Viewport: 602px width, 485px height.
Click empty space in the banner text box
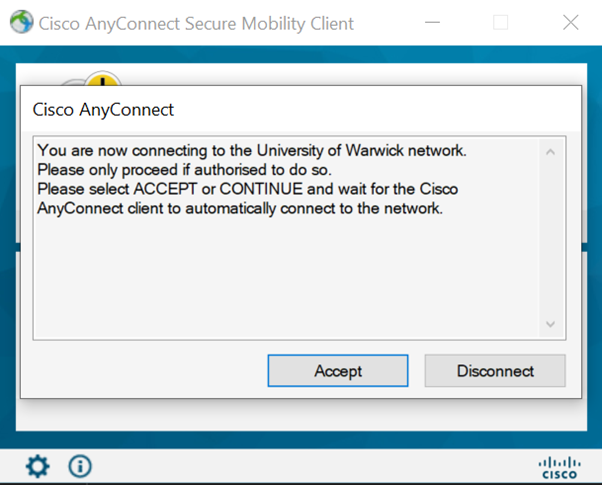[280, 280]
